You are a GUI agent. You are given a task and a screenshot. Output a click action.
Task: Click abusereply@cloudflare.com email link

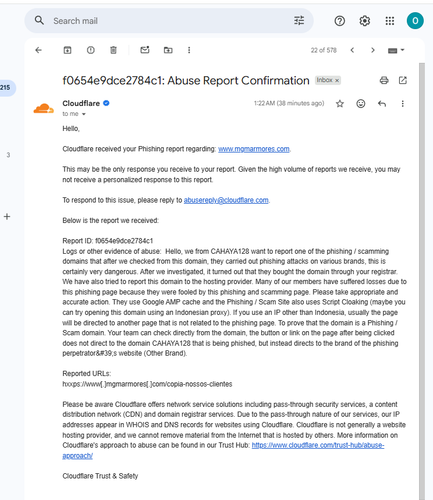coord(226,200)
